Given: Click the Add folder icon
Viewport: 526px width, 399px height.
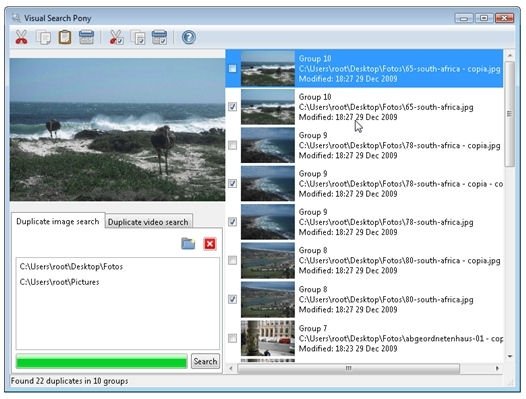Looking at the screenshot, I should tap(188, 244).
